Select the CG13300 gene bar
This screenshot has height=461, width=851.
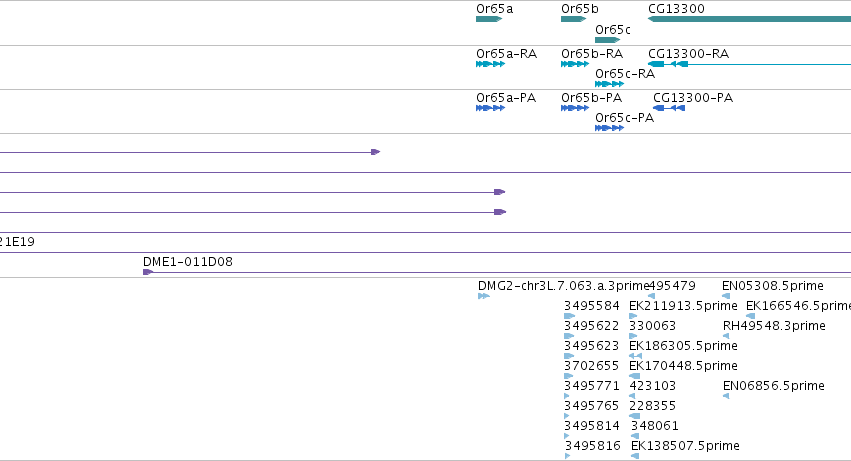pos(750,19)
